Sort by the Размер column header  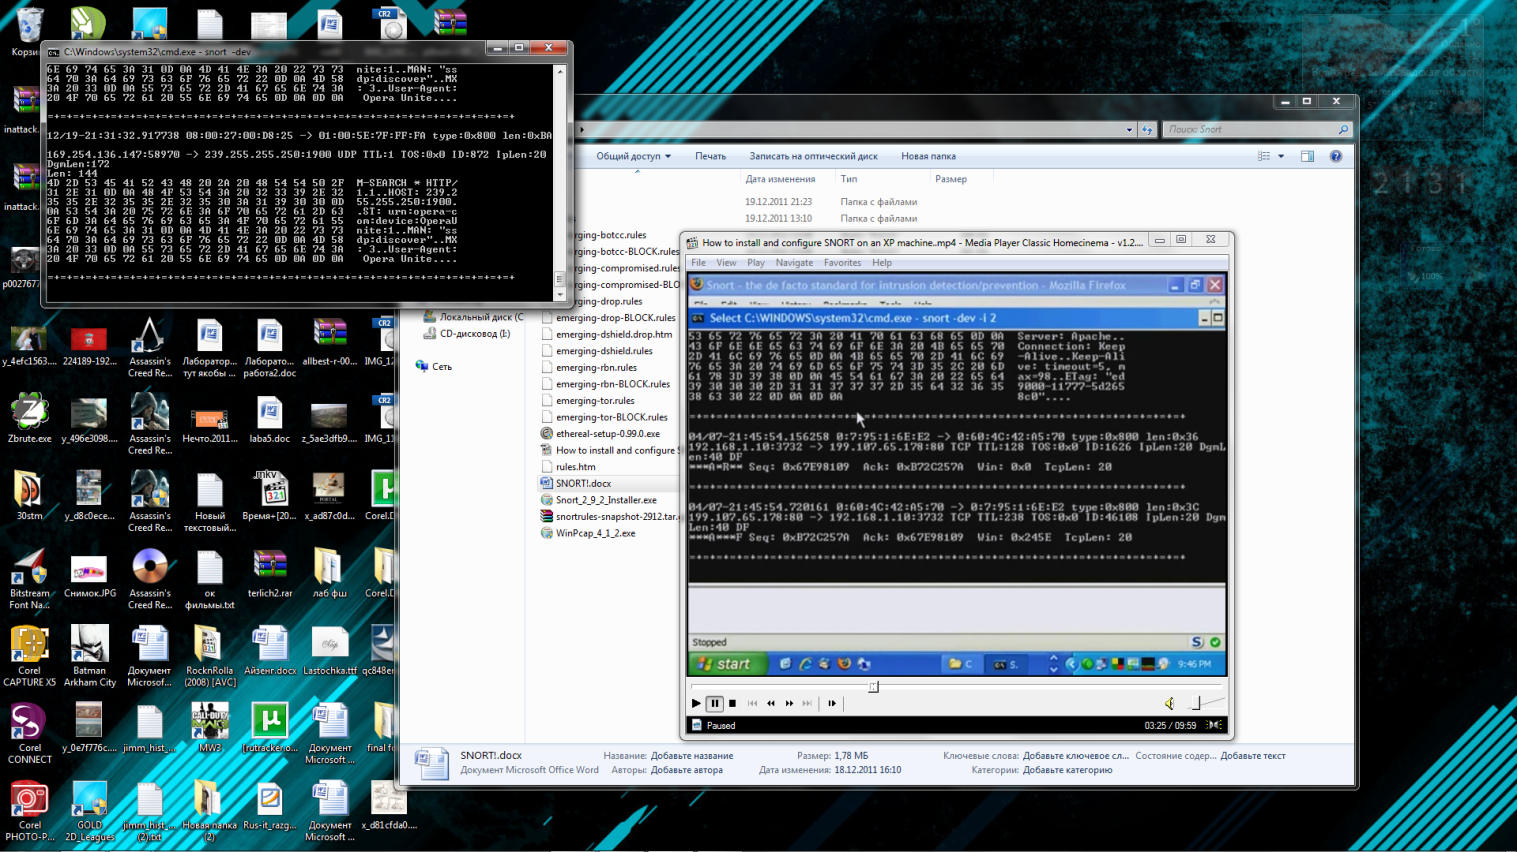951,179
